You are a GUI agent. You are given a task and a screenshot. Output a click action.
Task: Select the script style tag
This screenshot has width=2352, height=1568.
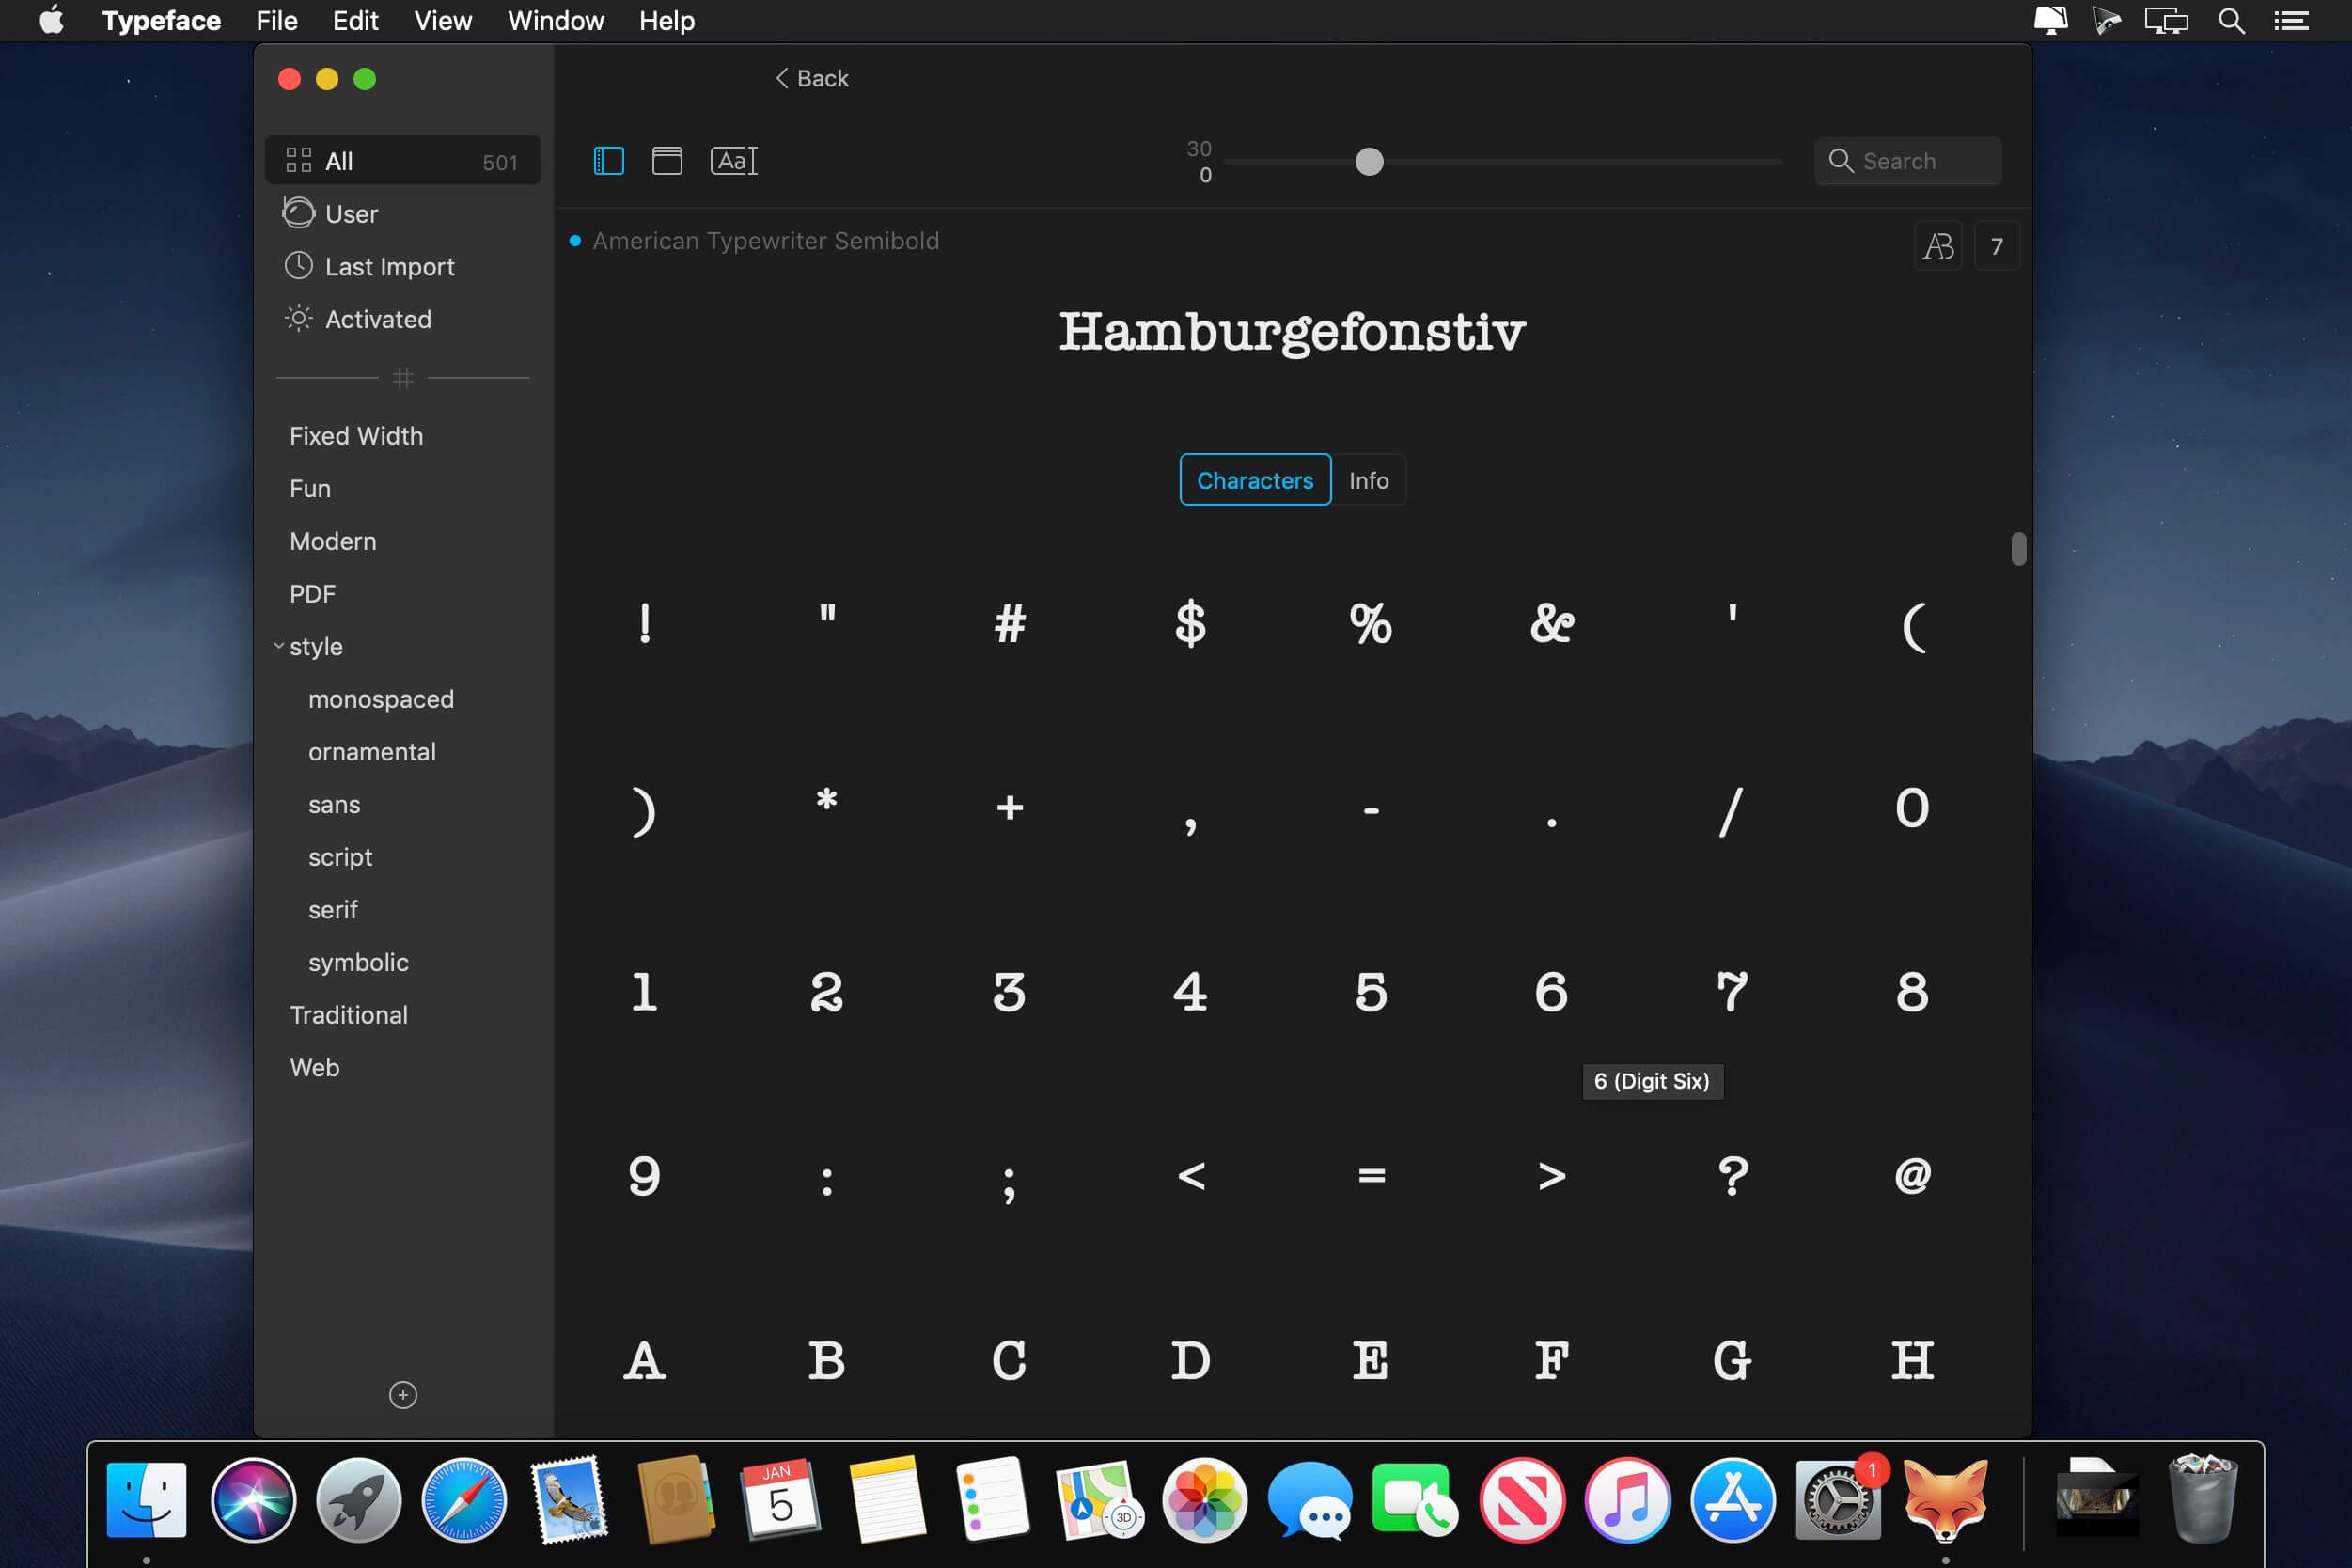[340, 857]
